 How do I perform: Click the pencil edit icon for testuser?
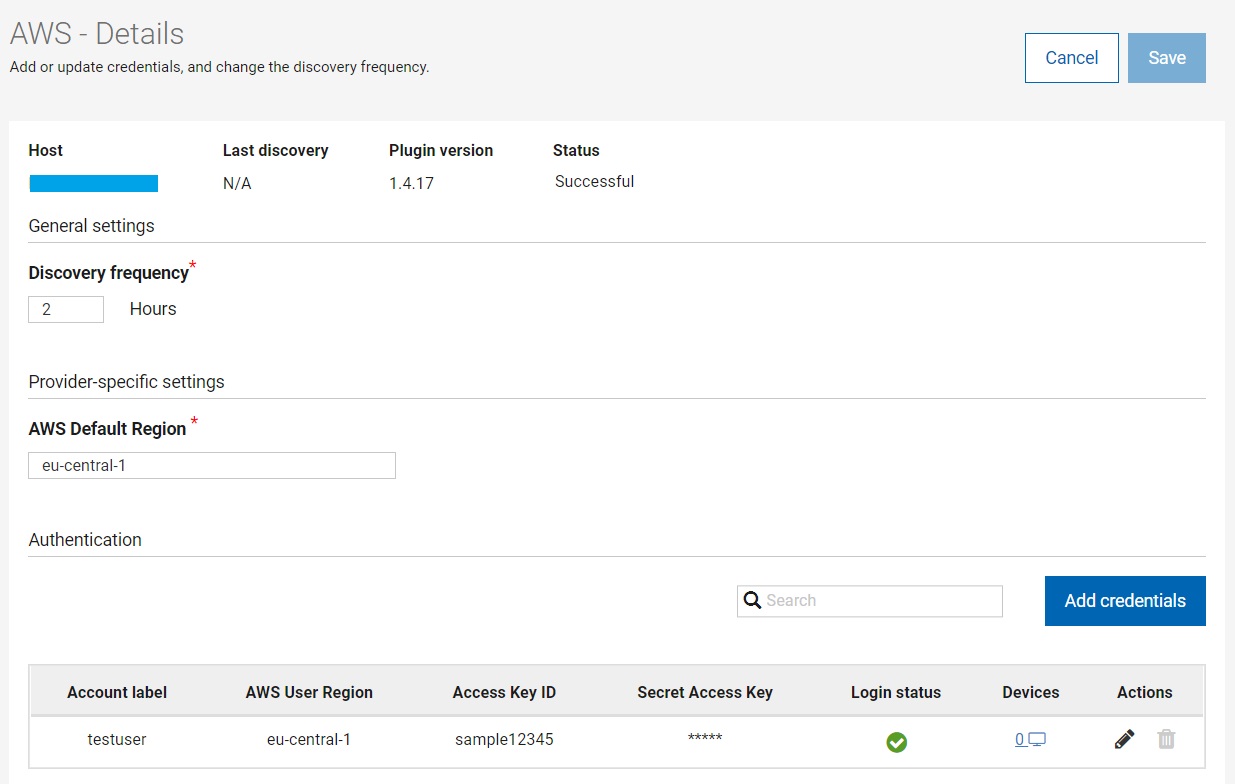1124,740
